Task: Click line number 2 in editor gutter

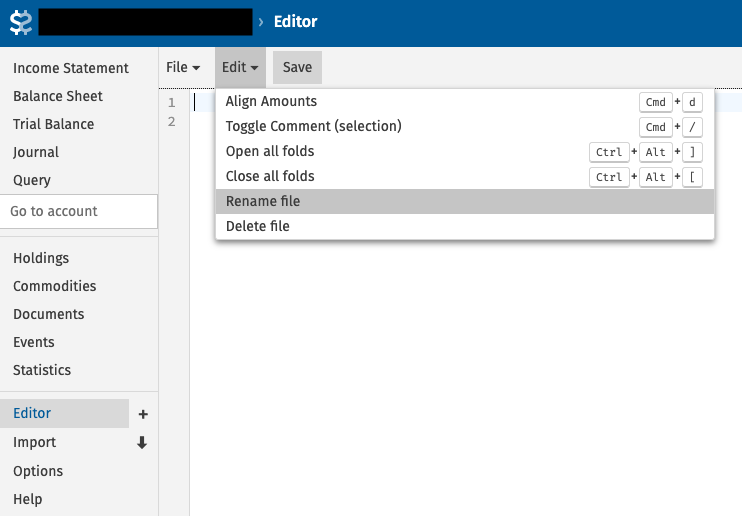Action: point(172,122)
